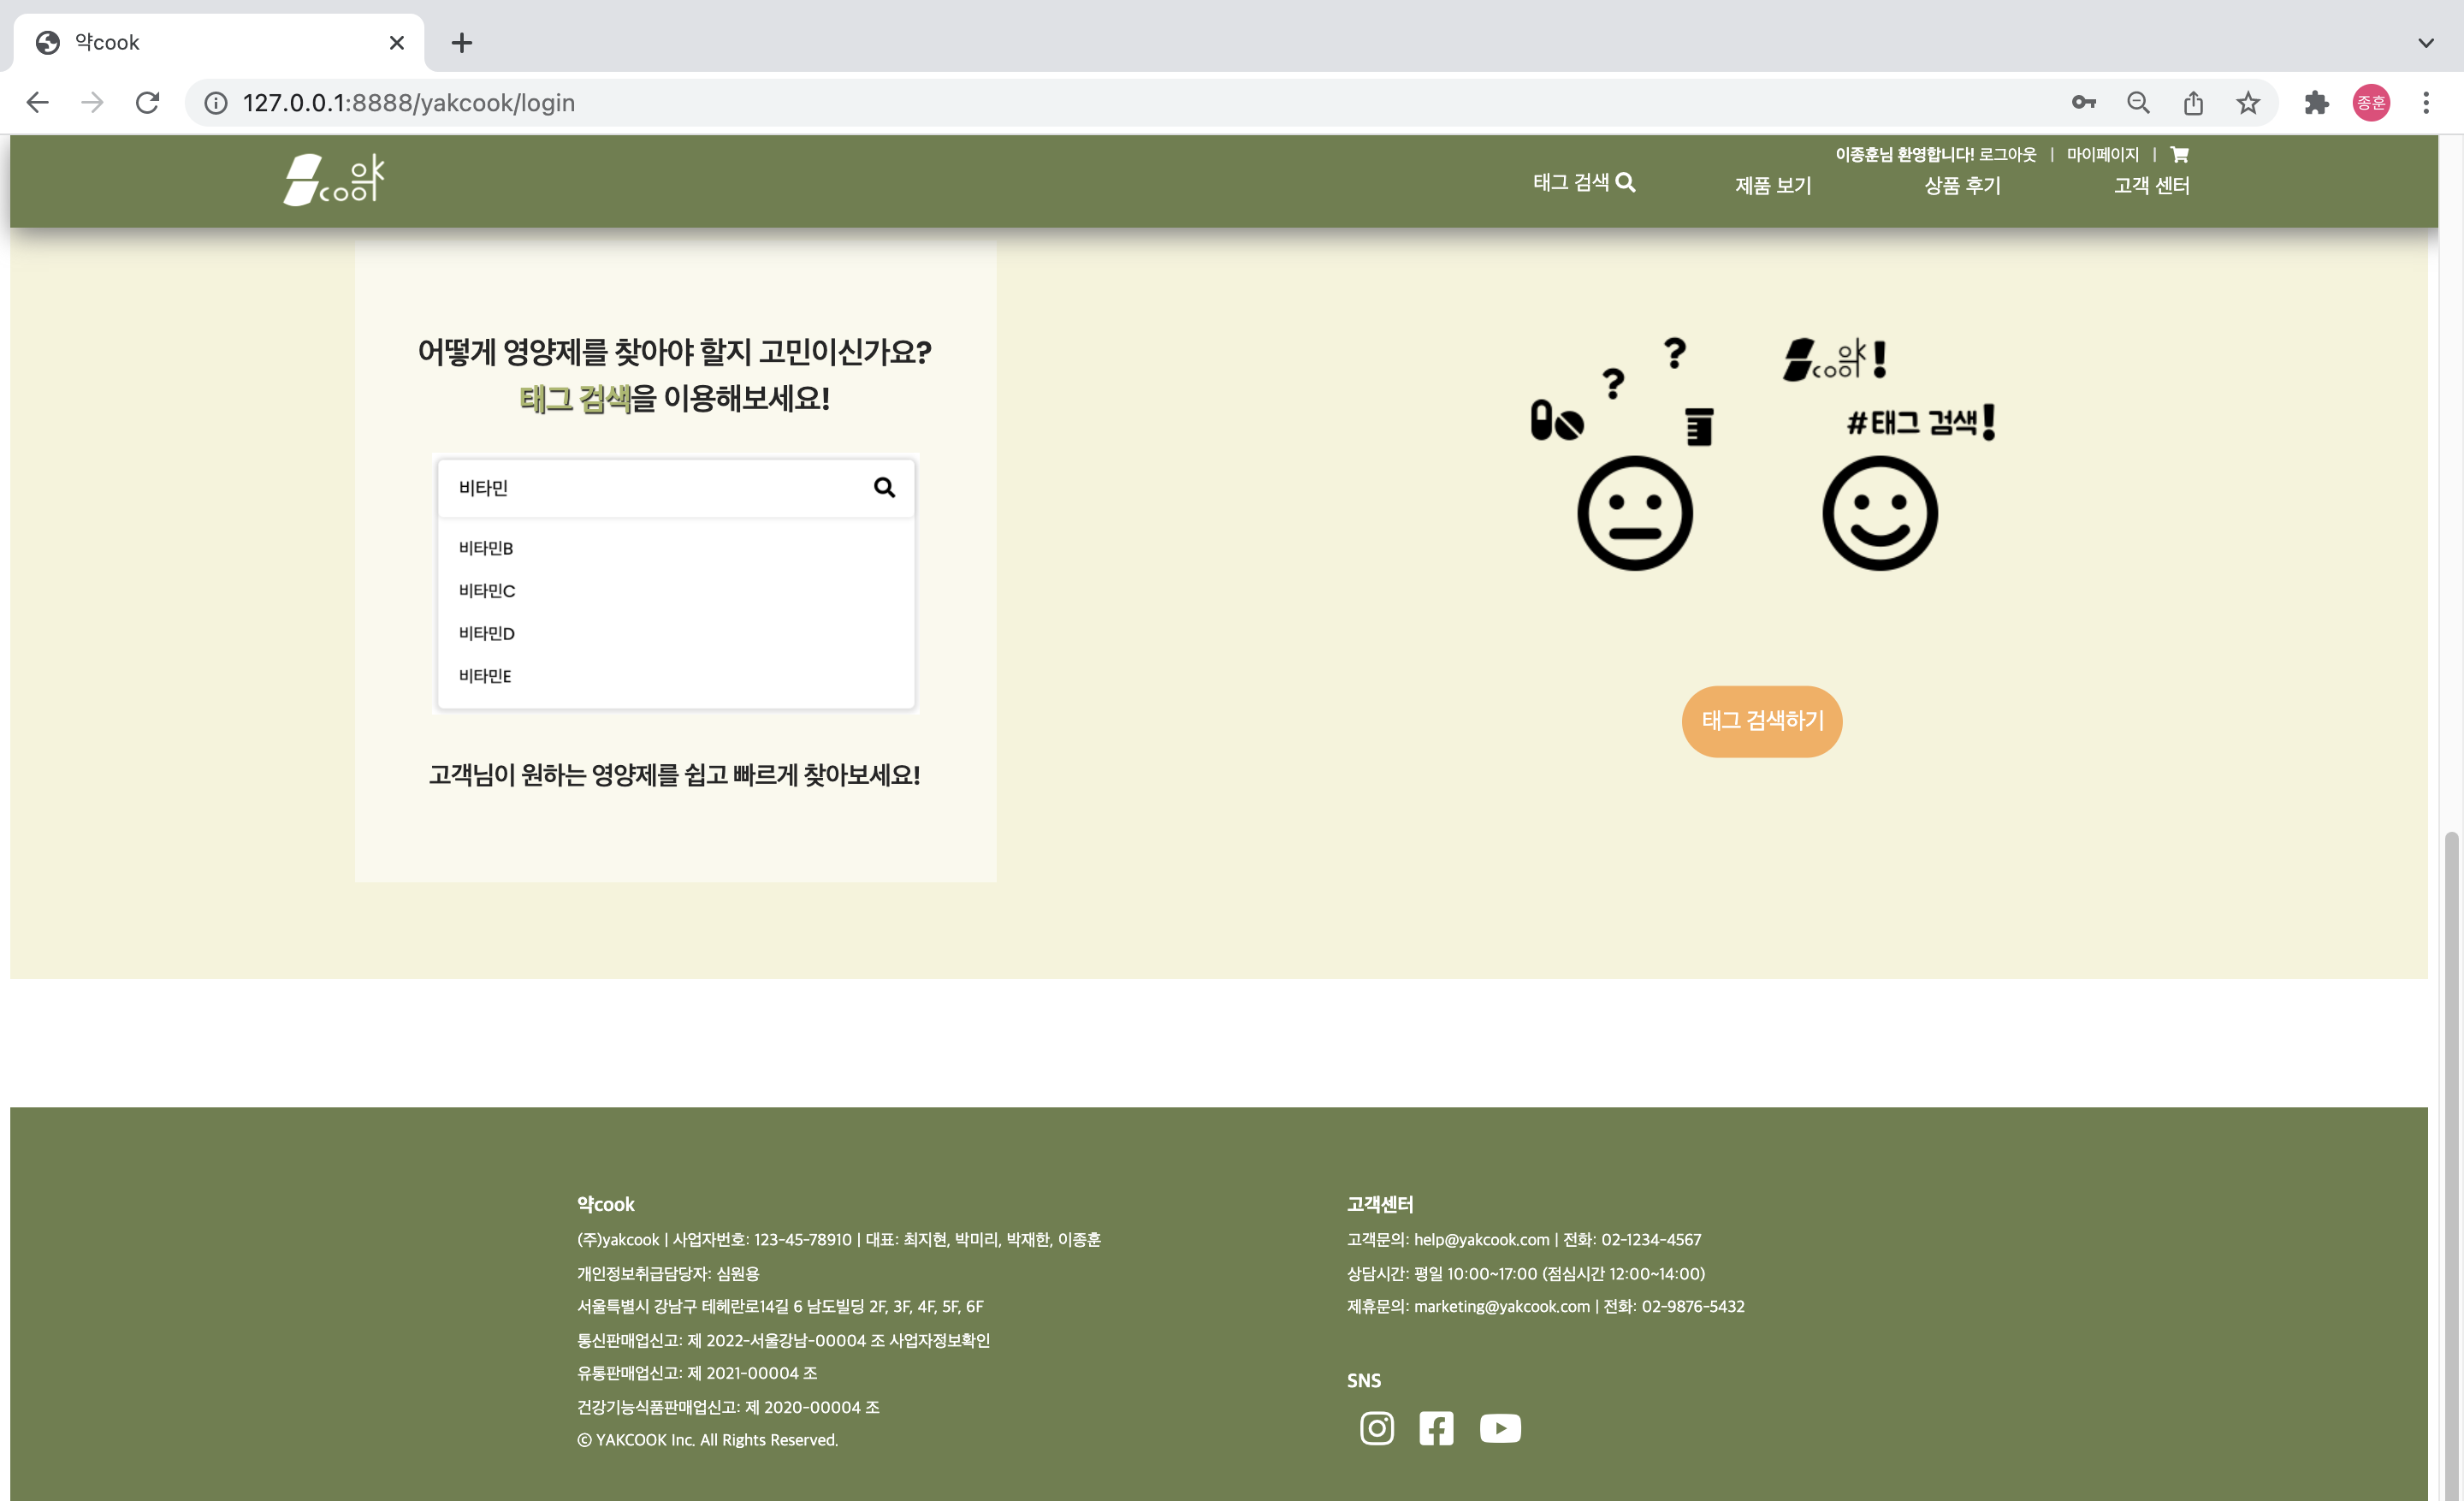Open the shopping cart icon
The image size is (2464, 1501).
pyautogui.click(x=2180, y=154)
